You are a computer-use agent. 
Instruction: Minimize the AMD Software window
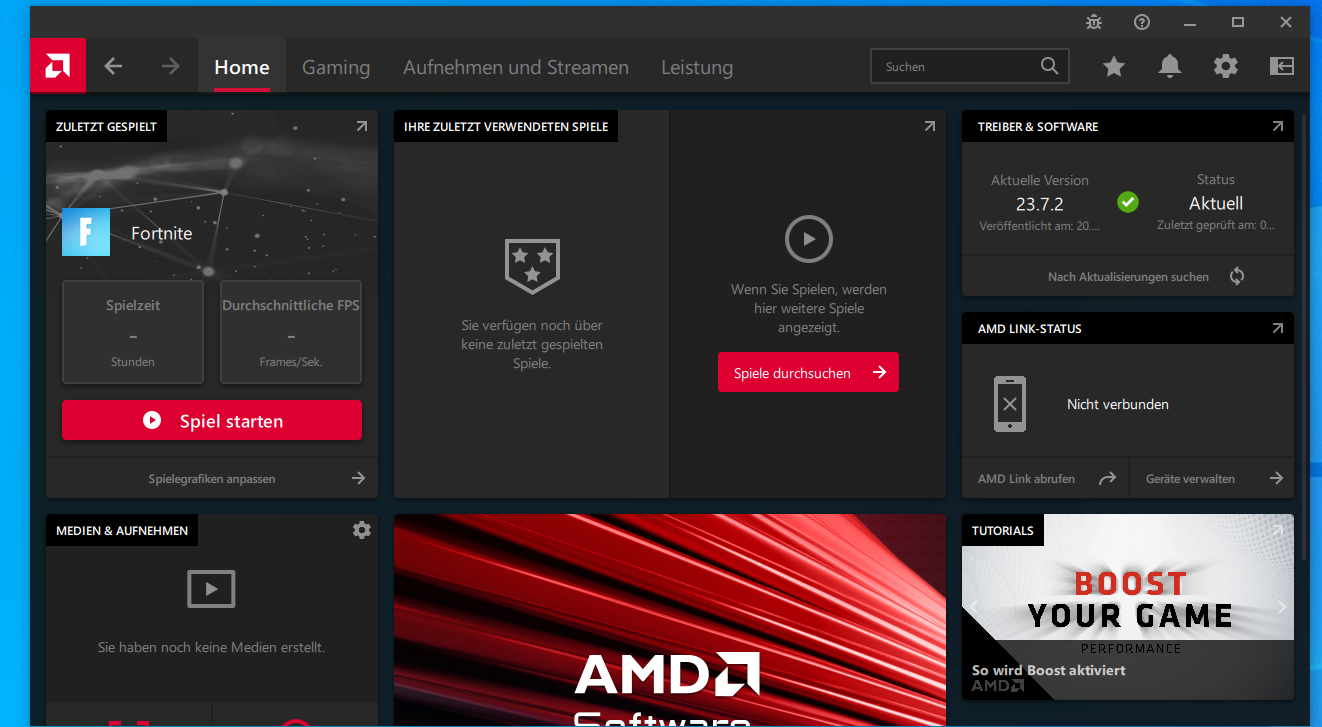(1190, 22)
